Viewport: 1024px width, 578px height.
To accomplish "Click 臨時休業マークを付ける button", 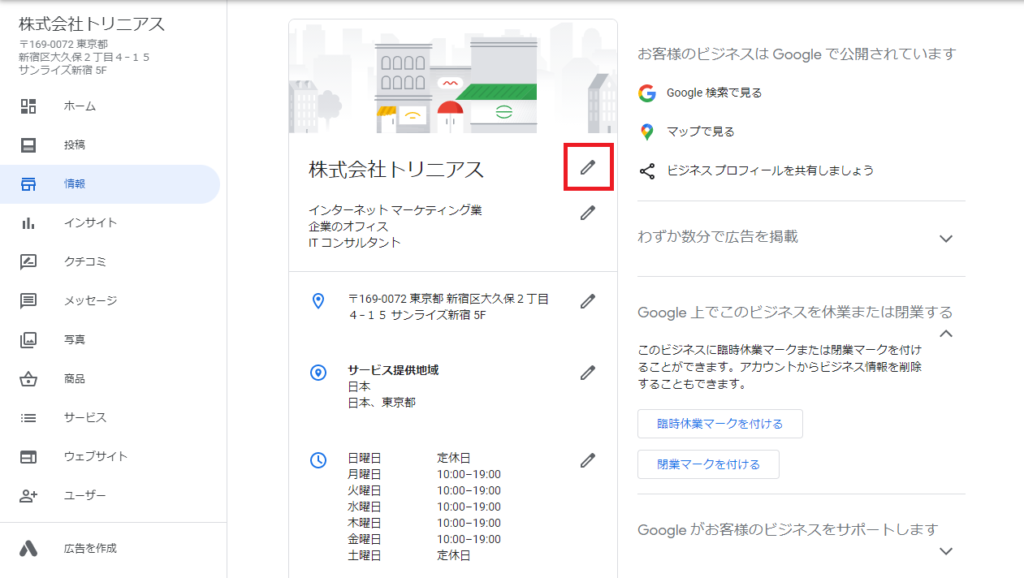I will [720, 424].
